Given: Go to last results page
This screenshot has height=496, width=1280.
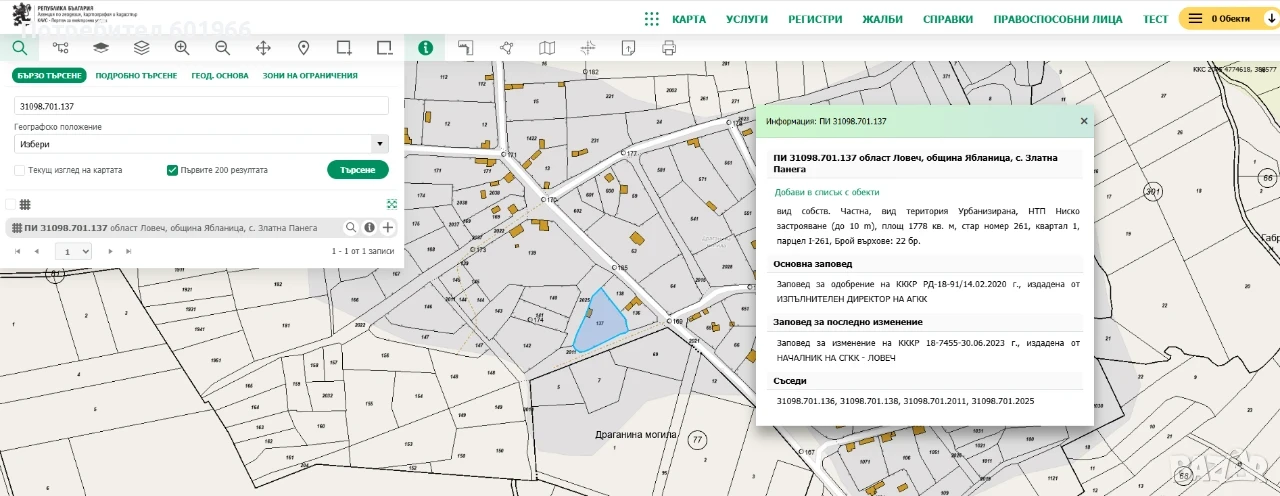Looking at the screenshot, I should coord(128,252).
